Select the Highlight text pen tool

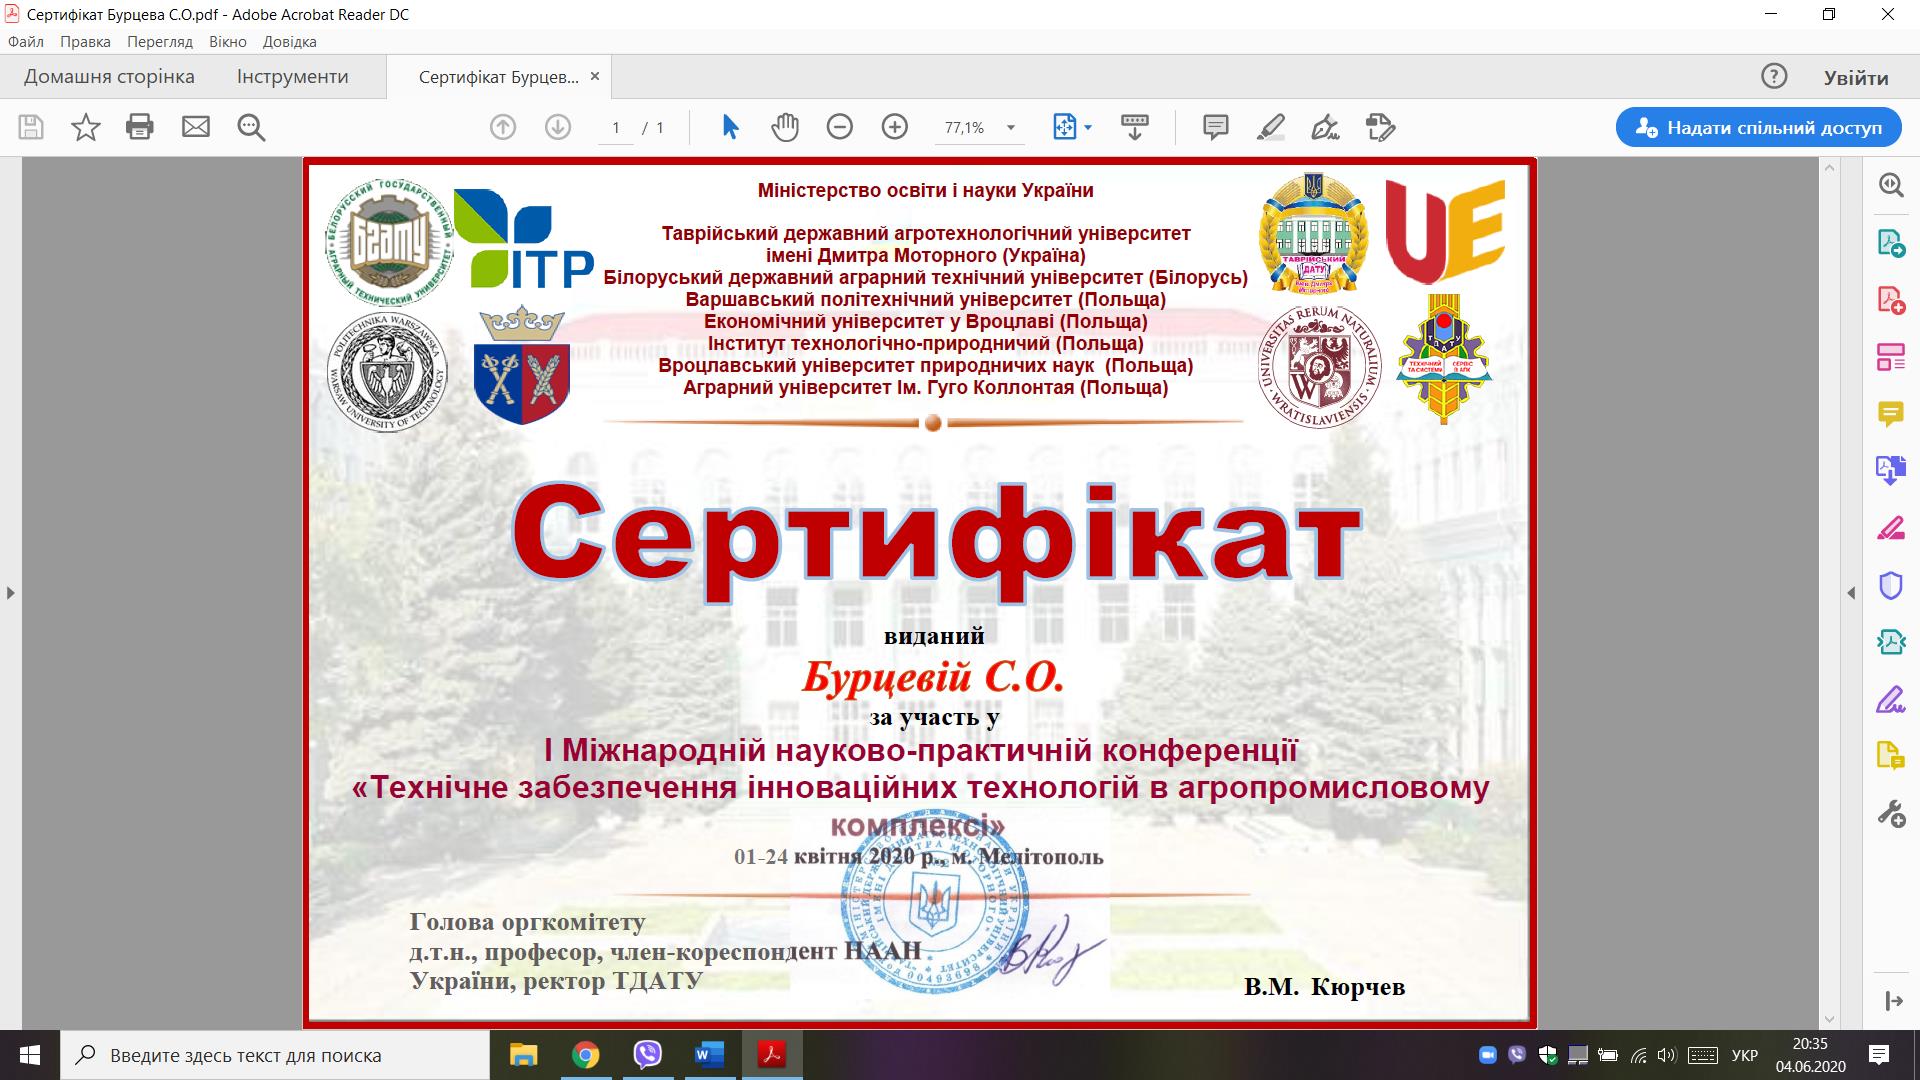[x=1270, y=127]
